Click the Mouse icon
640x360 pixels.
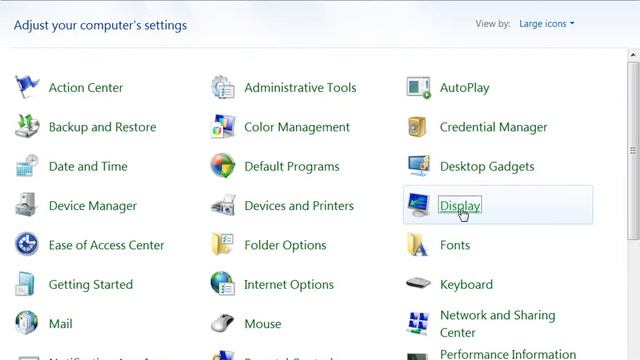[x=222, y=323]
